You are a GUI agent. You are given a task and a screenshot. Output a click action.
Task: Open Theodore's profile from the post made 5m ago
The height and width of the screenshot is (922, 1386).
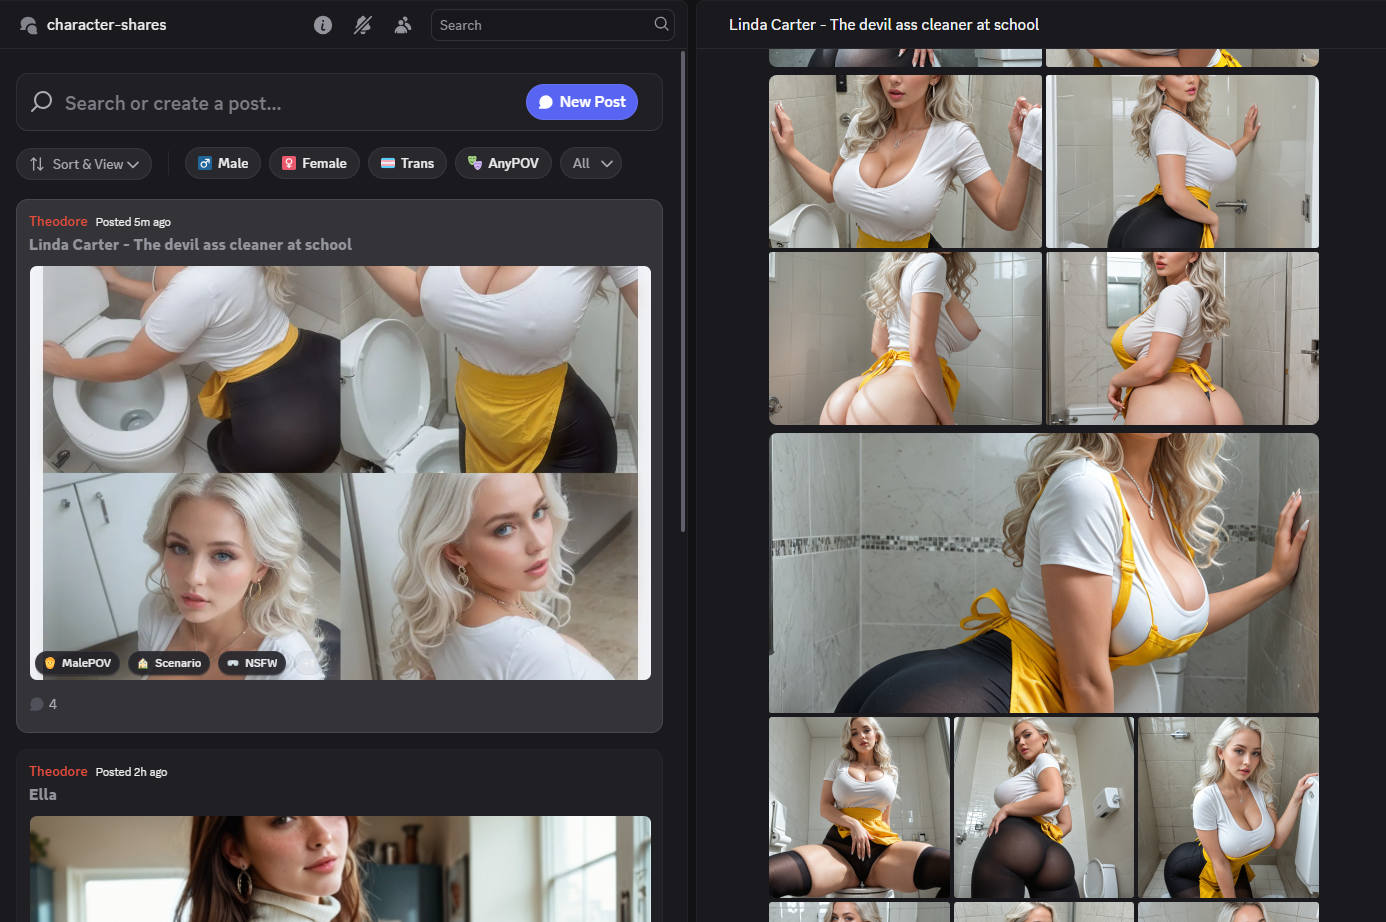58,221
